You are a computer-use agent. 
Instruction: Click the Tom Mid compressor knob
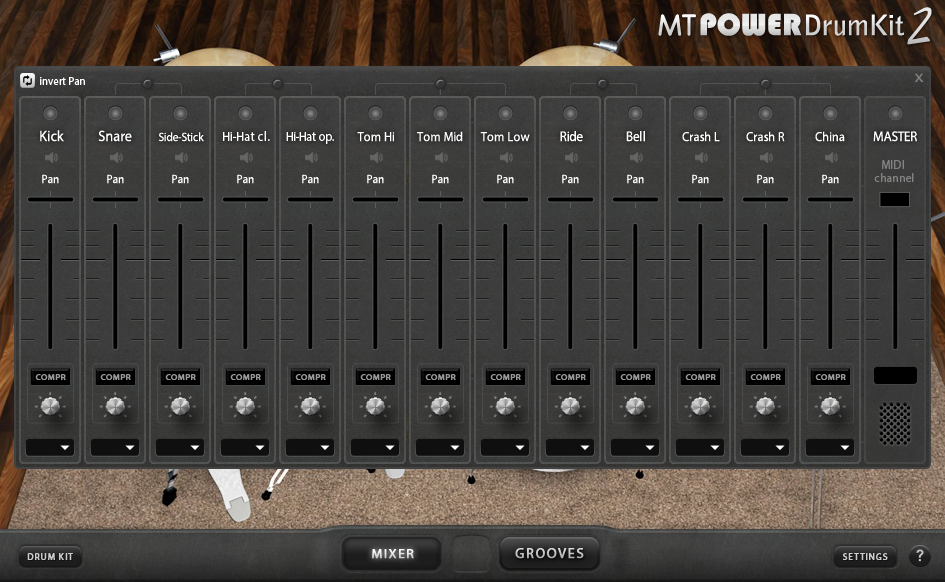coord(441,406)
